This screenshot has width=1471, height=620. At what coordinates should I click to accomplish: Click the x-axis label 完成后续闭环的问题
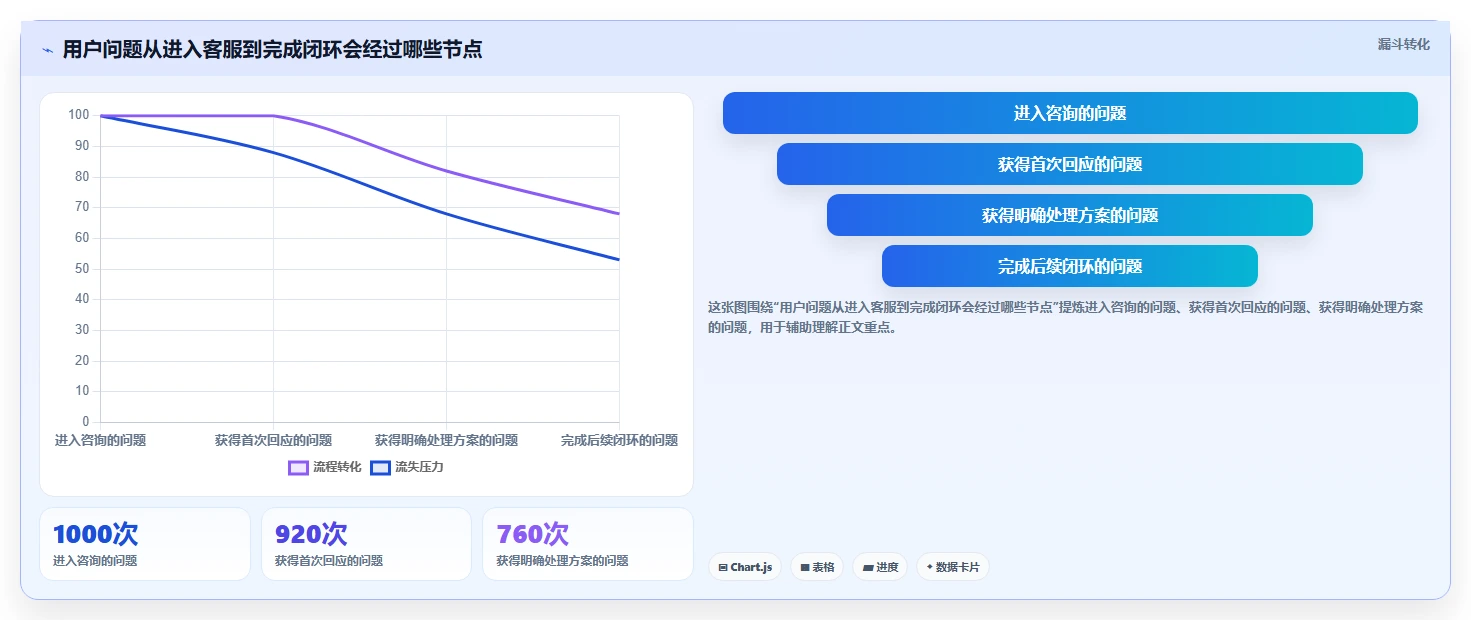[619, 440]
